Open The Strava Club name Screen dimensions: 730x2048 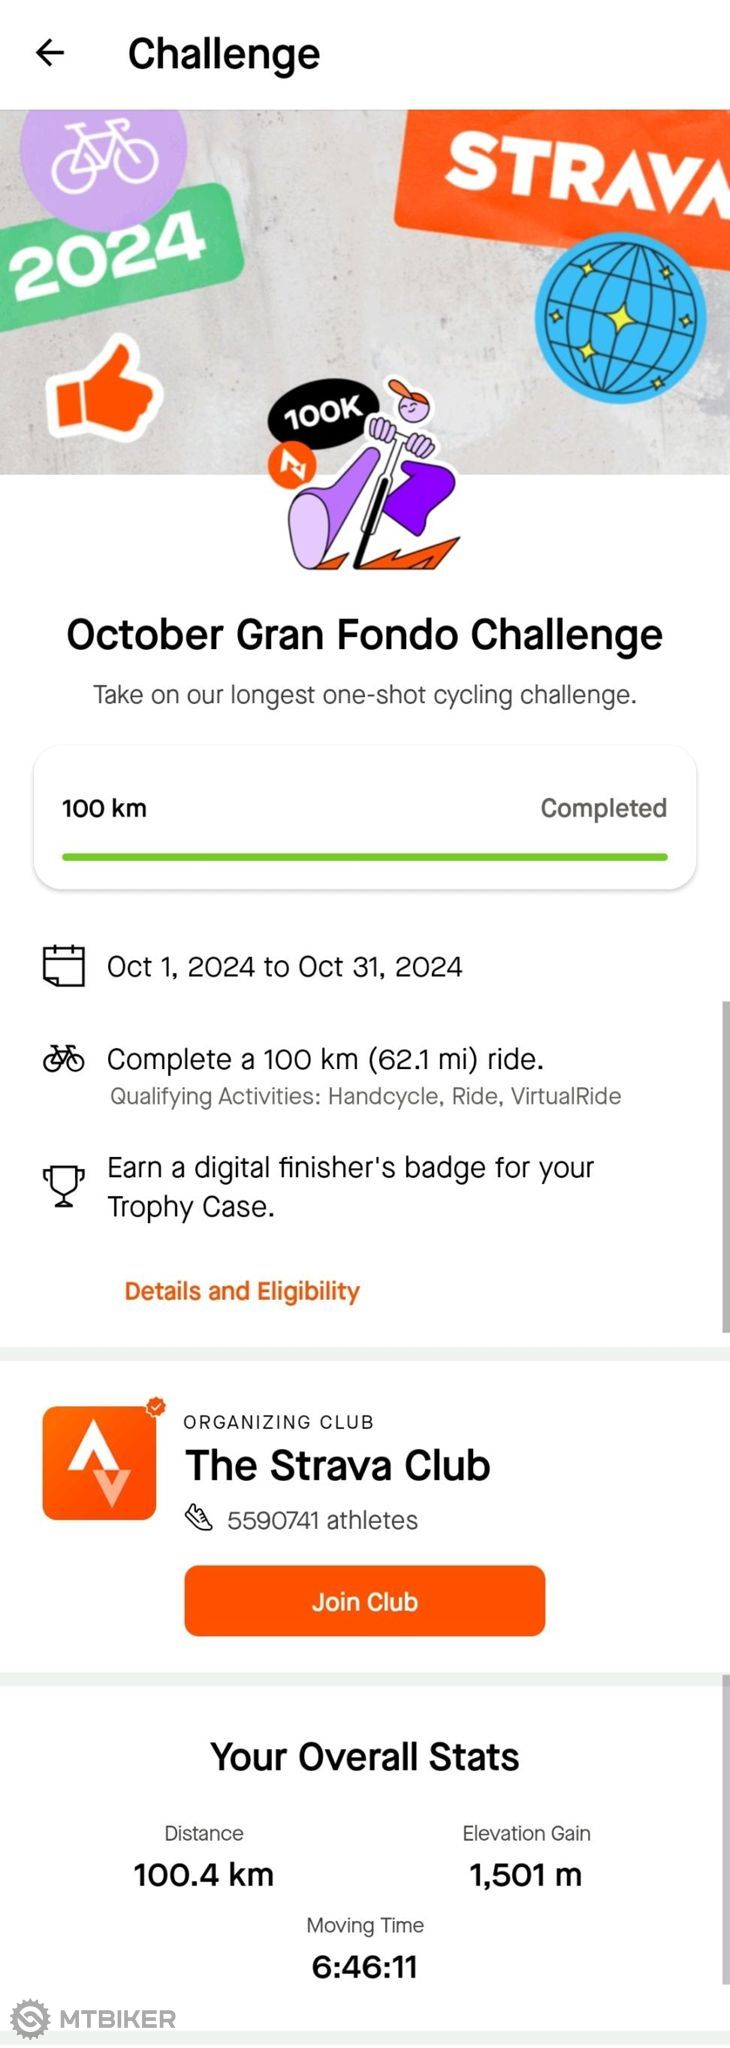click(338, 1465)
